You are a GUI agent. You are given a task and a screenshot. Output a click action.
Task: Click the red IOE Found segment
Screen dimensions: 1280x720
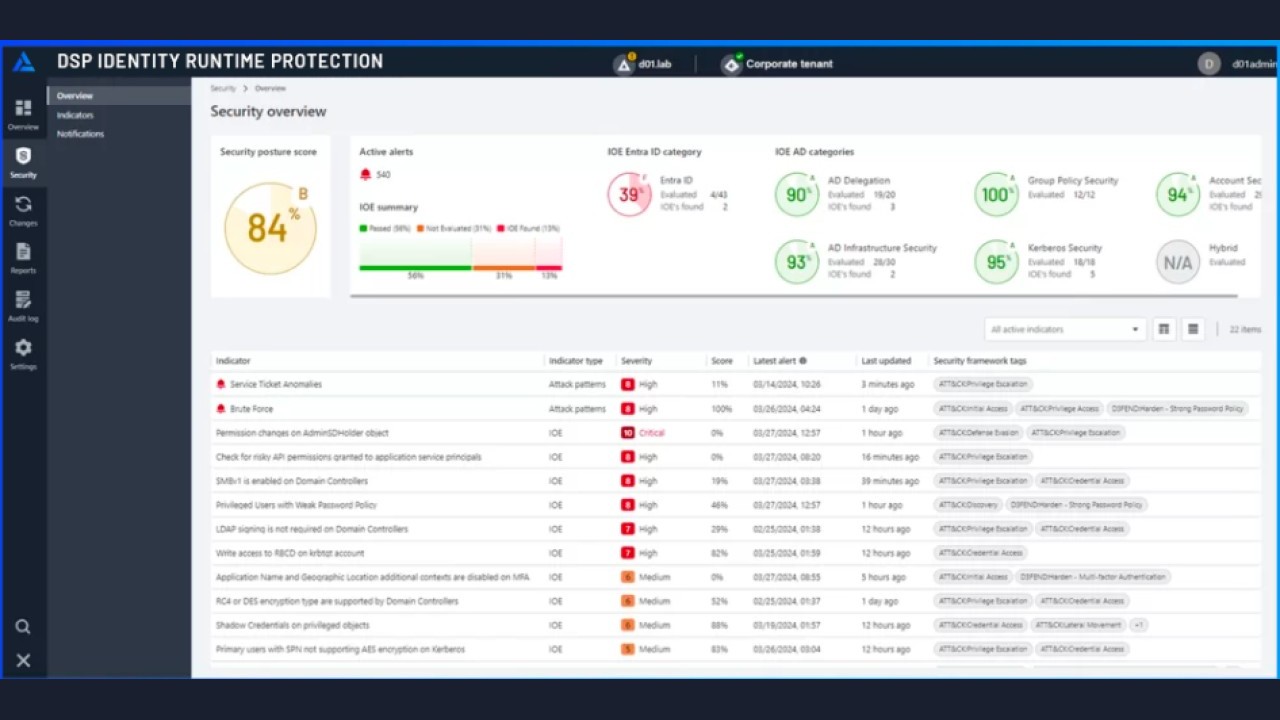pyautogui.click(x=549, y=254)
